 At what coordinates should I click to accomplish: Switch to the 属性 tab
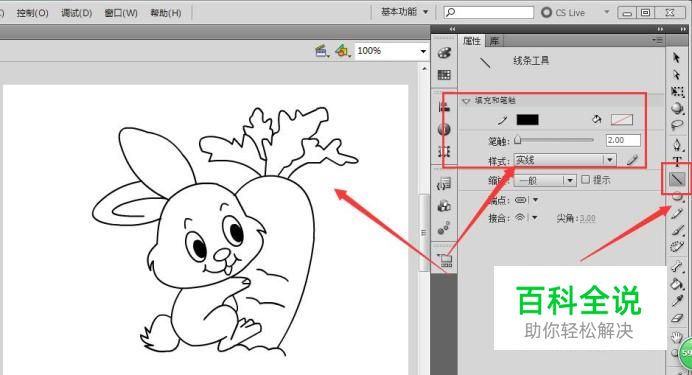pos(471,41)
